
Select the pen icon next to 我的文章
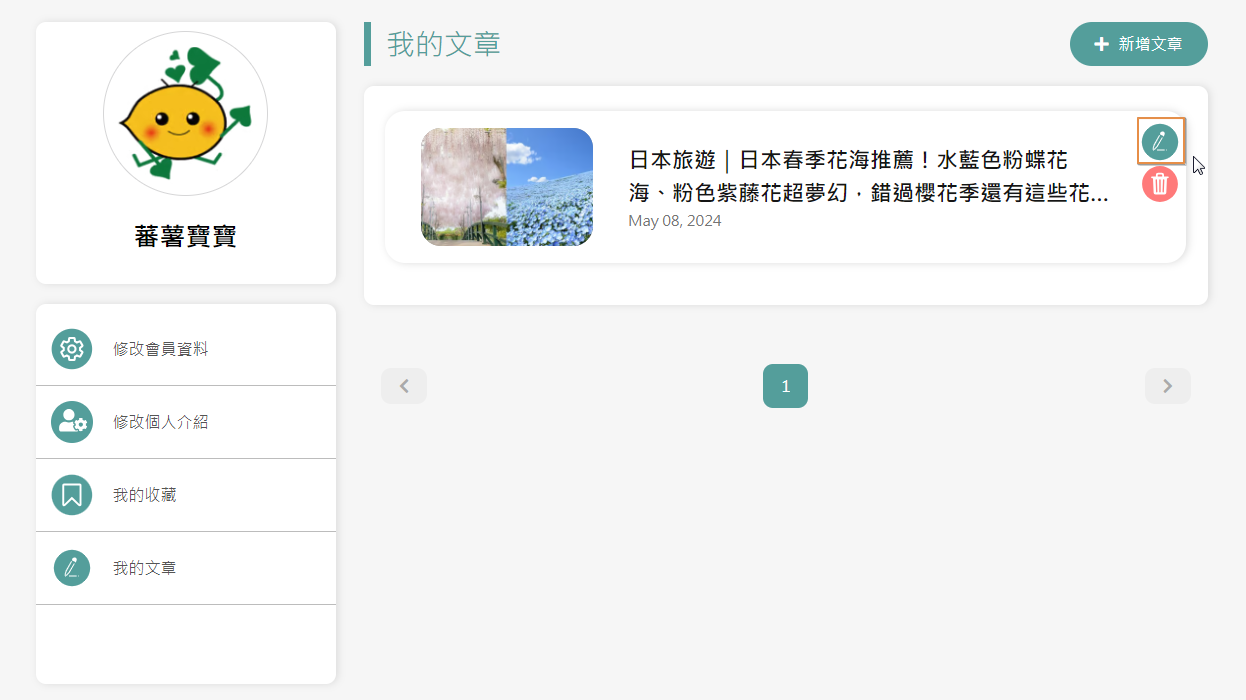coord(71,567)
